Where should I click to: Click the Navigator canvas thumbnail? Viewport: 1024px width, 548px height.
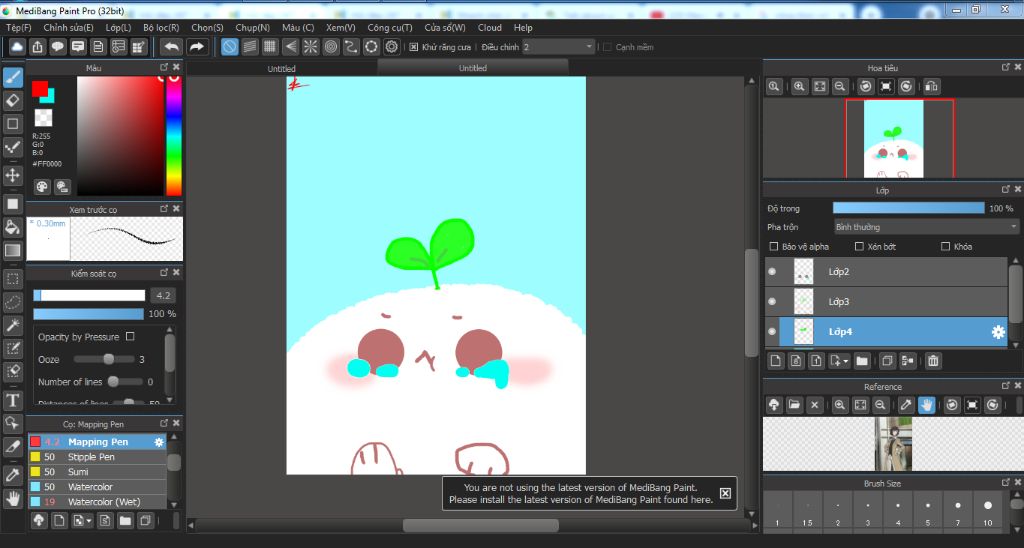click(893, 138)
